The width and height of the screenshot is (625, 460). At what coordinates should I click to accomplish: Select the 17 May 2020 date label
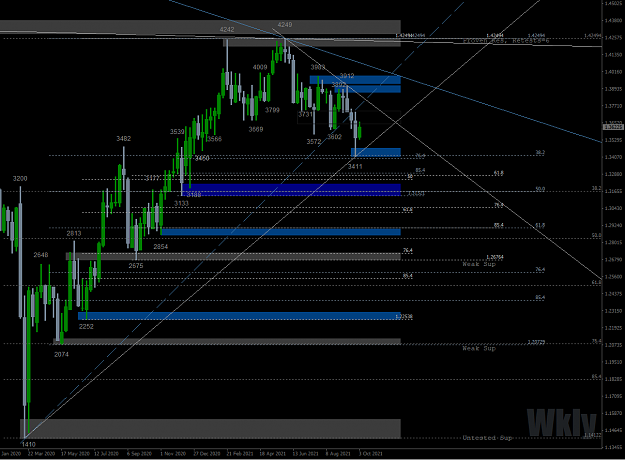click(75, 454)
